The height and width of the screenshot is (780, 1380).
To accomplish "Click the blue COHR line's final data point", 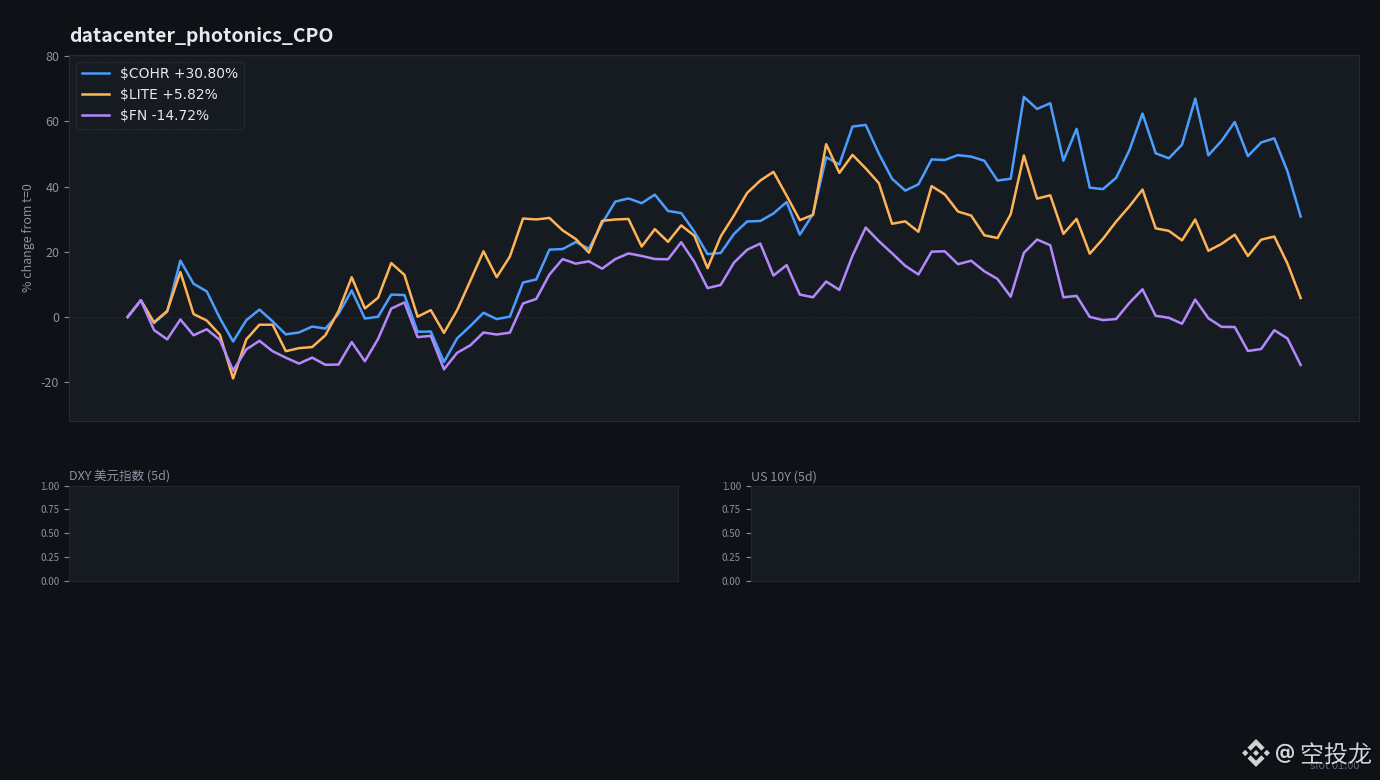I will (1300, 216).
